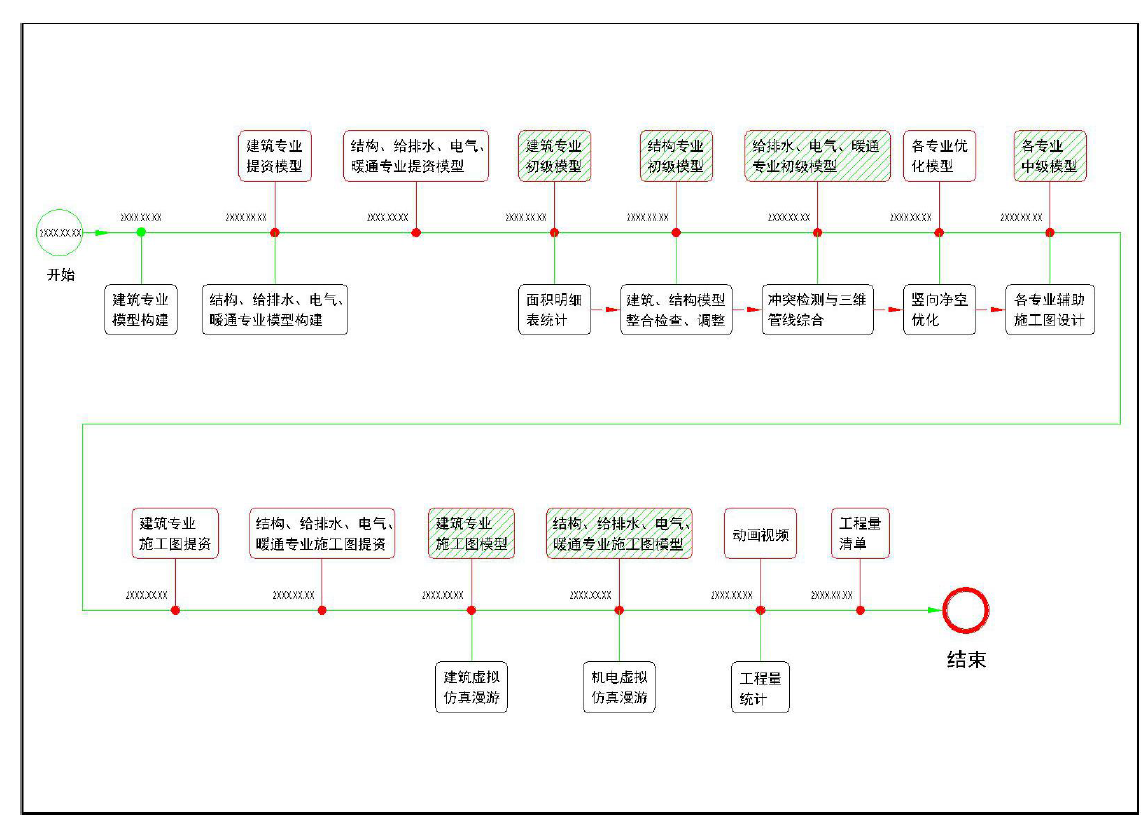
Task: Click the 工程量统计 box
Action: point(760,688)
